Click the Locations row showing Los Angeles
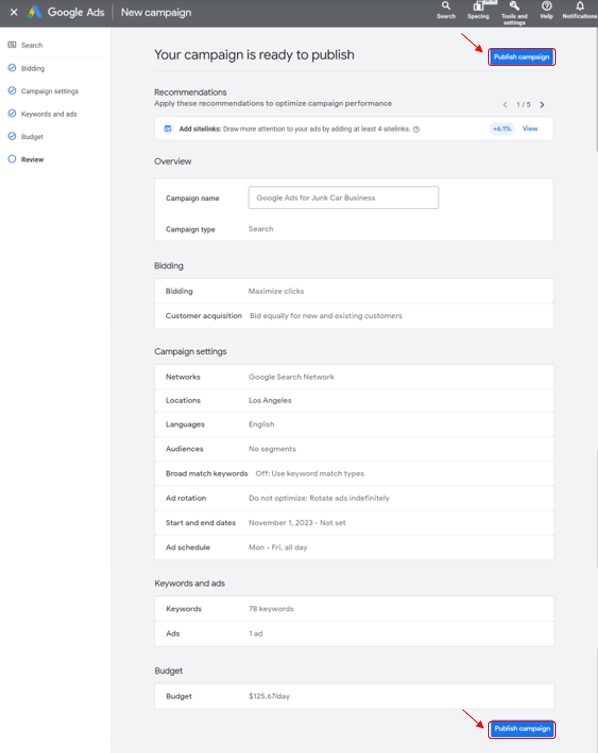 pos(354,401)
